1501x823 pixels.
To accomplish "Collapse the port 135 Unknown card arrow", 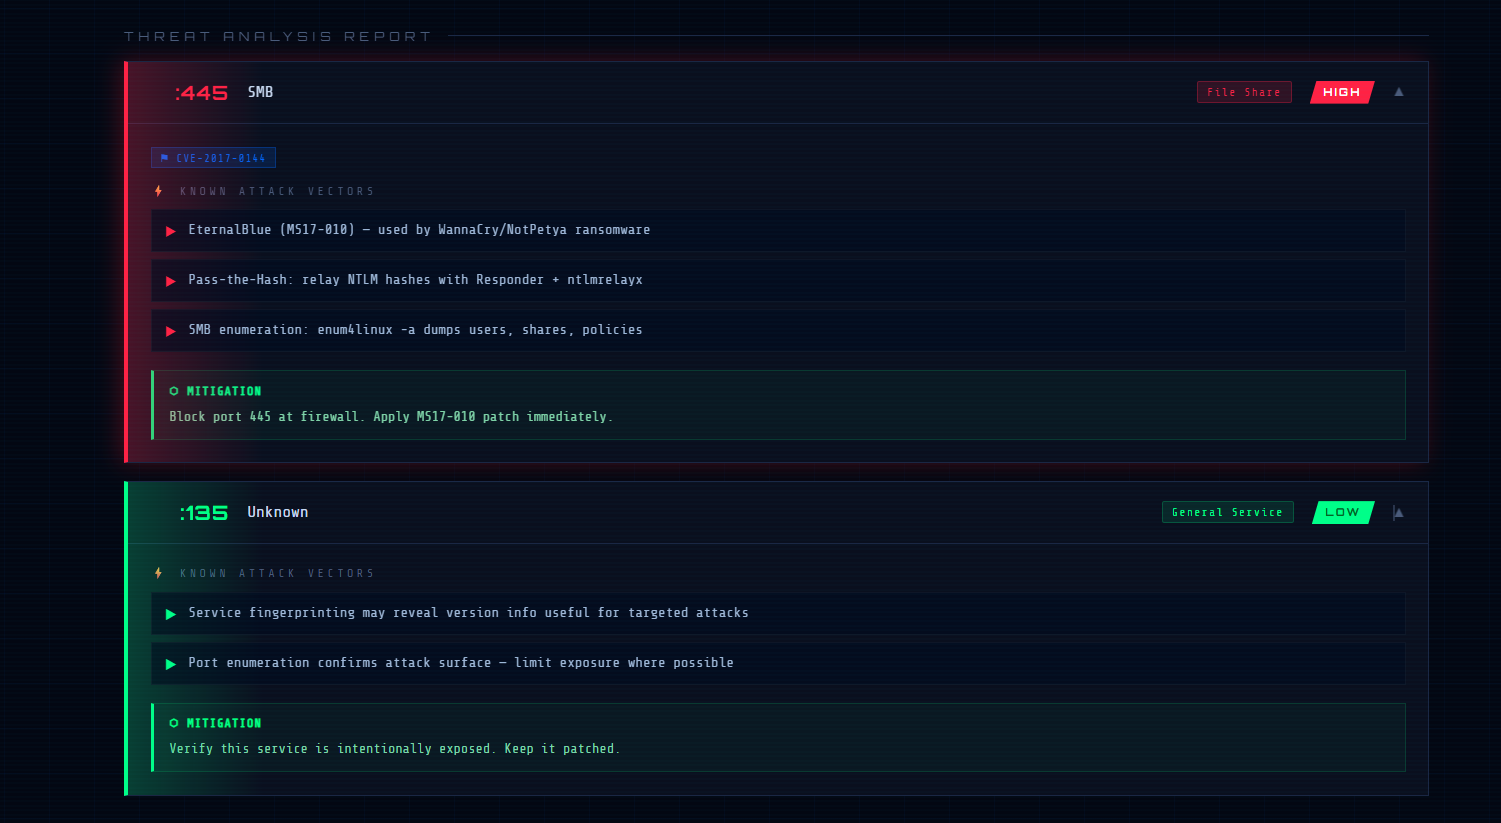I will pyautogui.click(x=1399, y=513).
